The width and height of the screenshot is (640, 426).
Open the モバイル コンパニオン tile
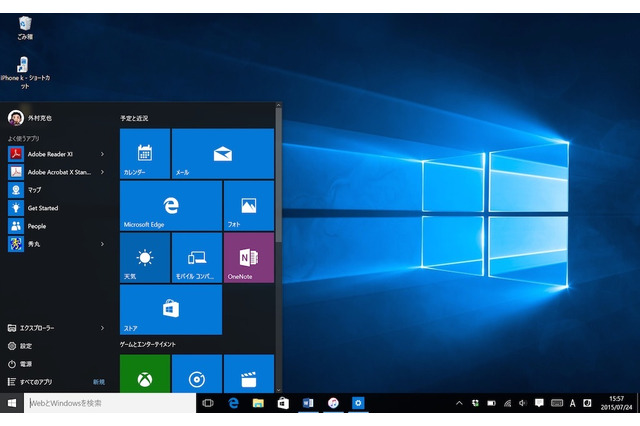pos(197,257)
